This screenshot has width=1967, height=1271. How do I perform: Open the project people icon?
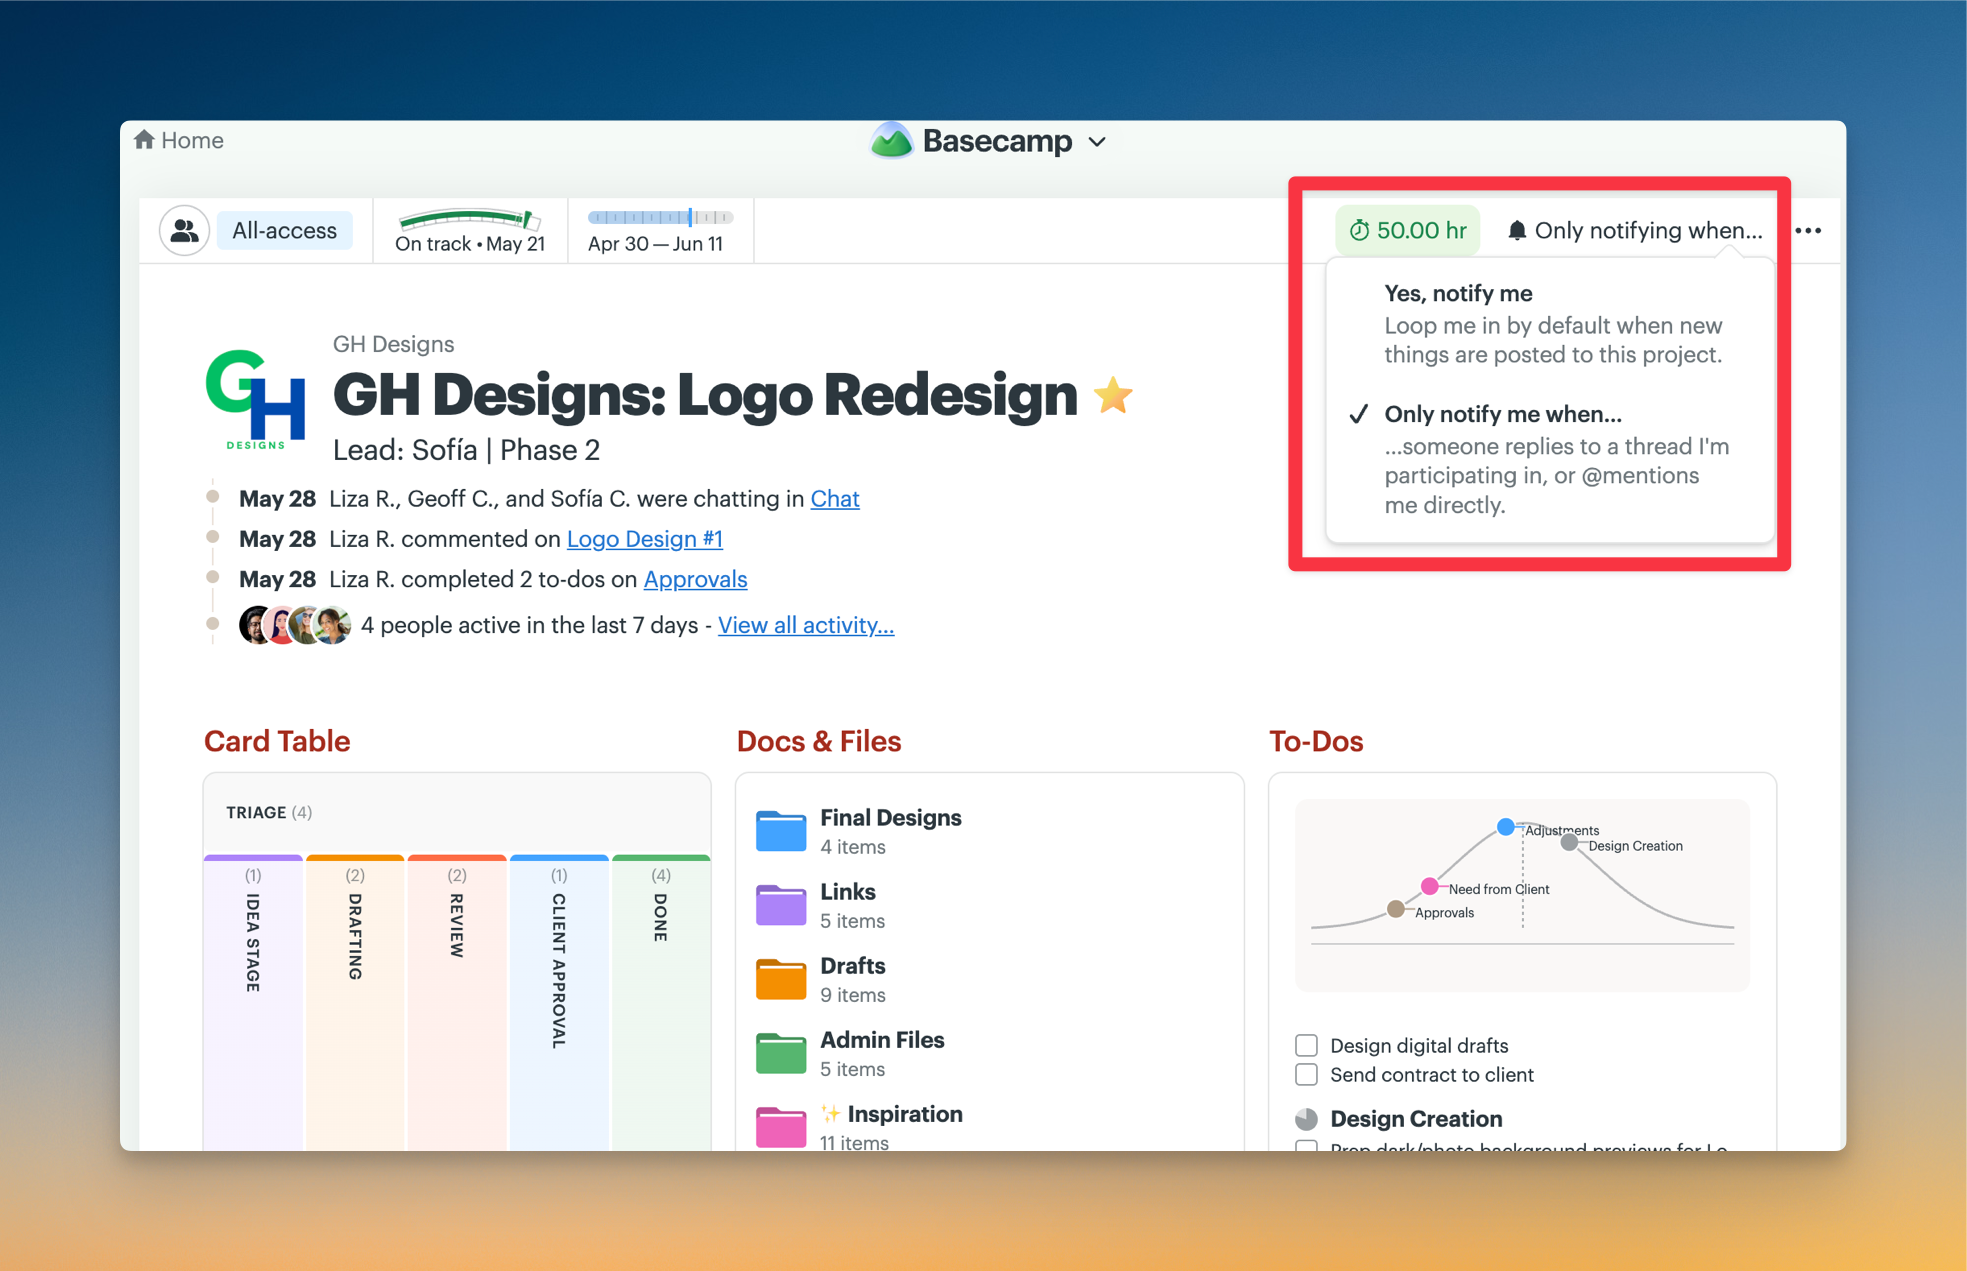pyautogui.click(x=184, y=231)
